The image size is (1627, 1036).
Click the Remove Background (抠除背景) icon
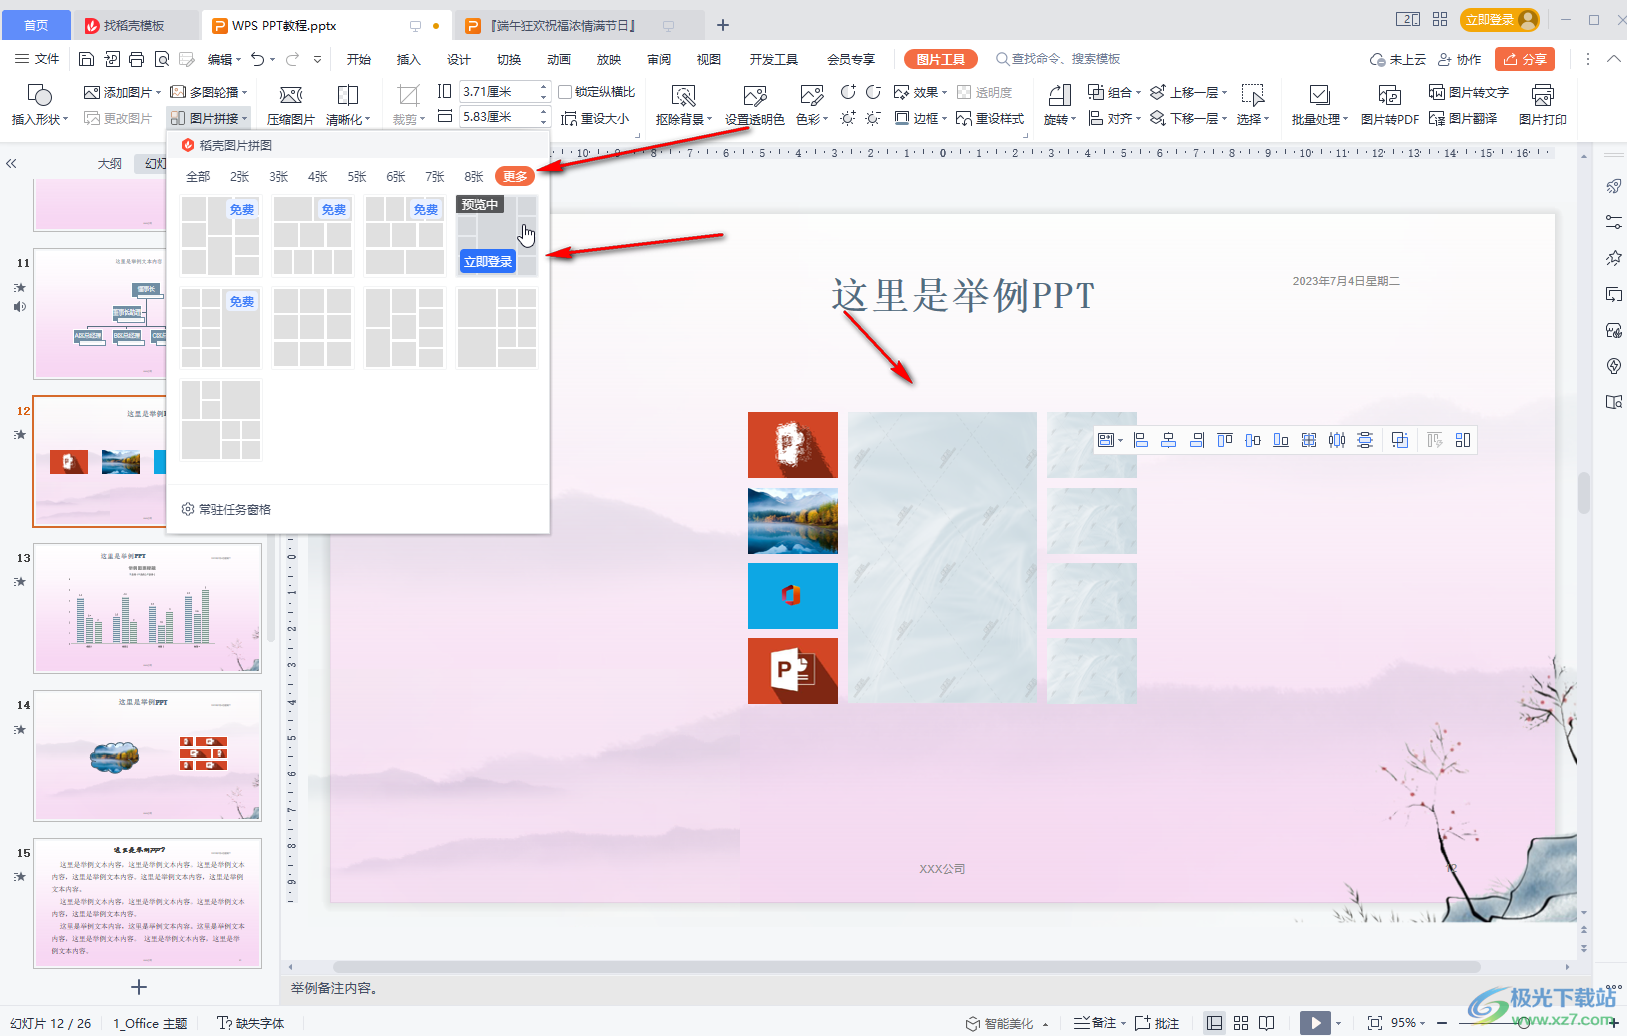coord(683,95)
